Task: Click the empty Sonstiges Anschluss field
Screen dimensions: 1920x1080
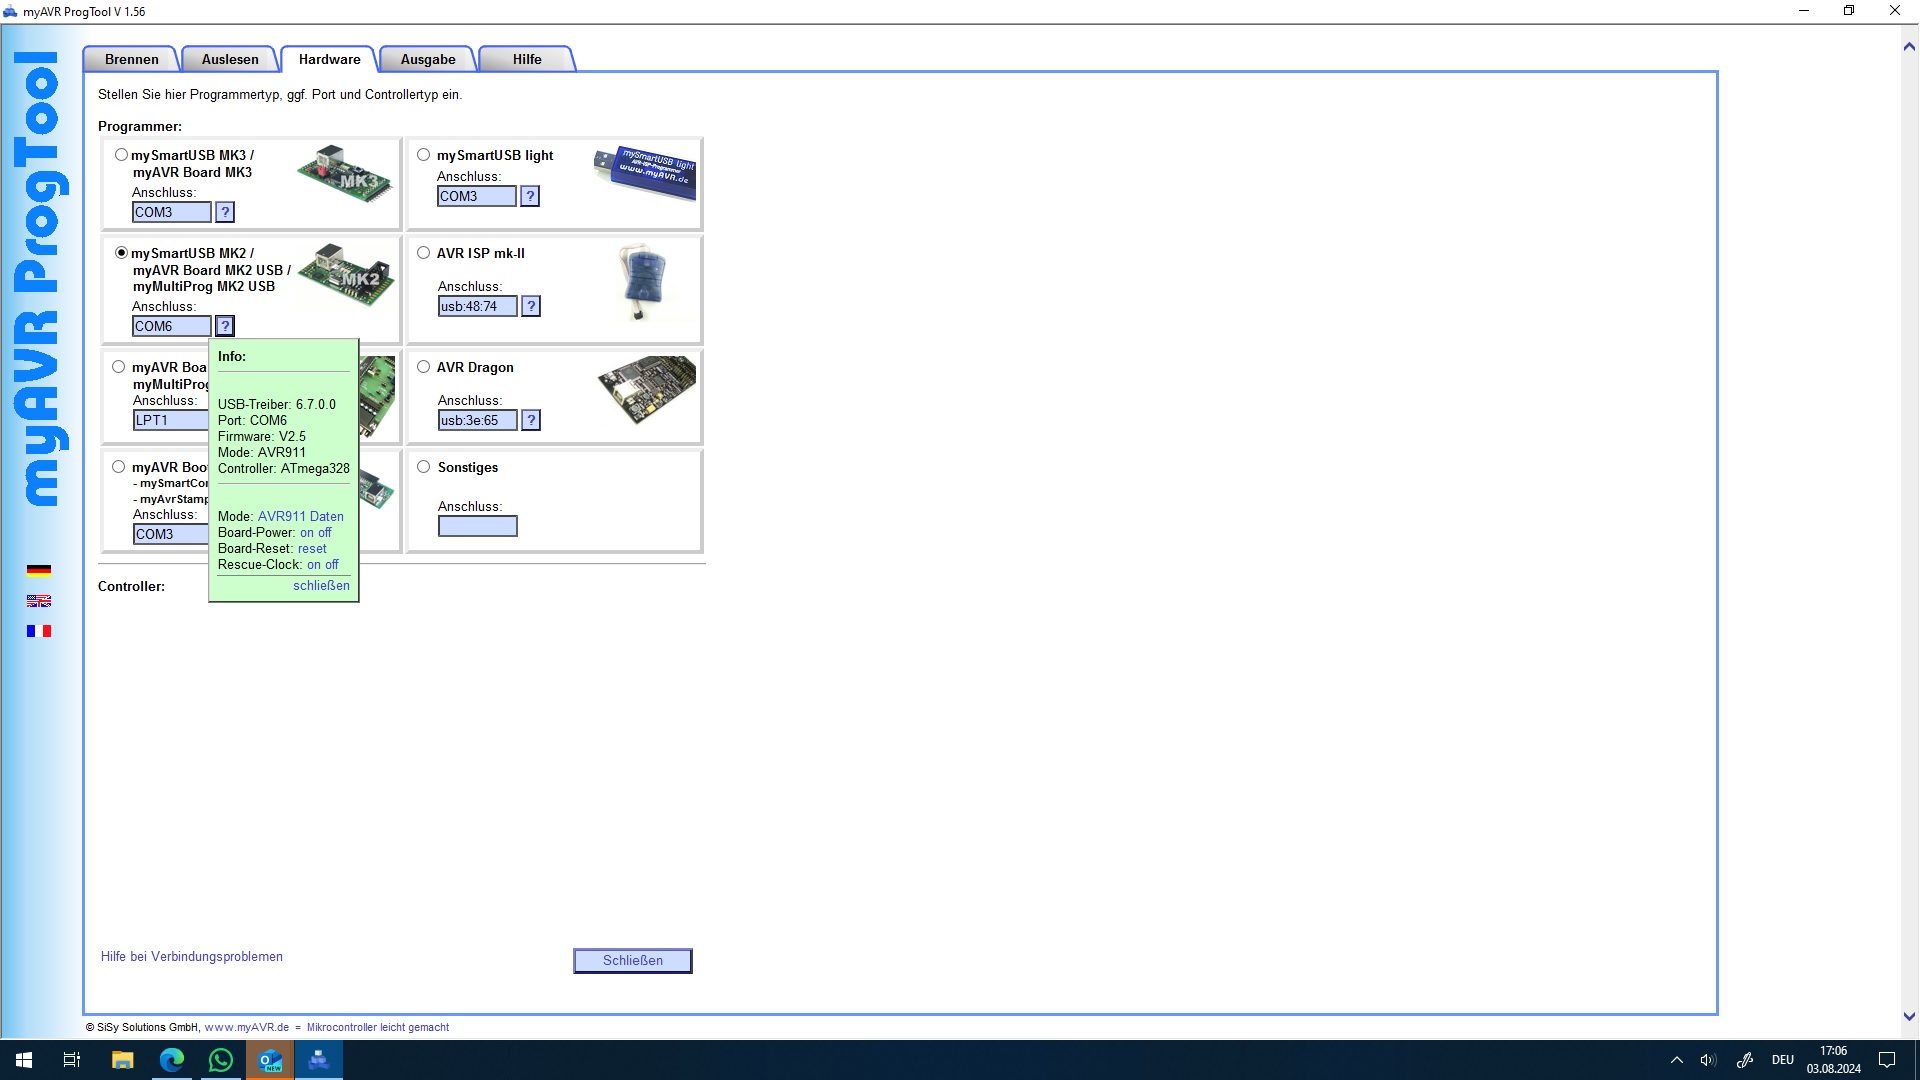Action: pos(478,526)
